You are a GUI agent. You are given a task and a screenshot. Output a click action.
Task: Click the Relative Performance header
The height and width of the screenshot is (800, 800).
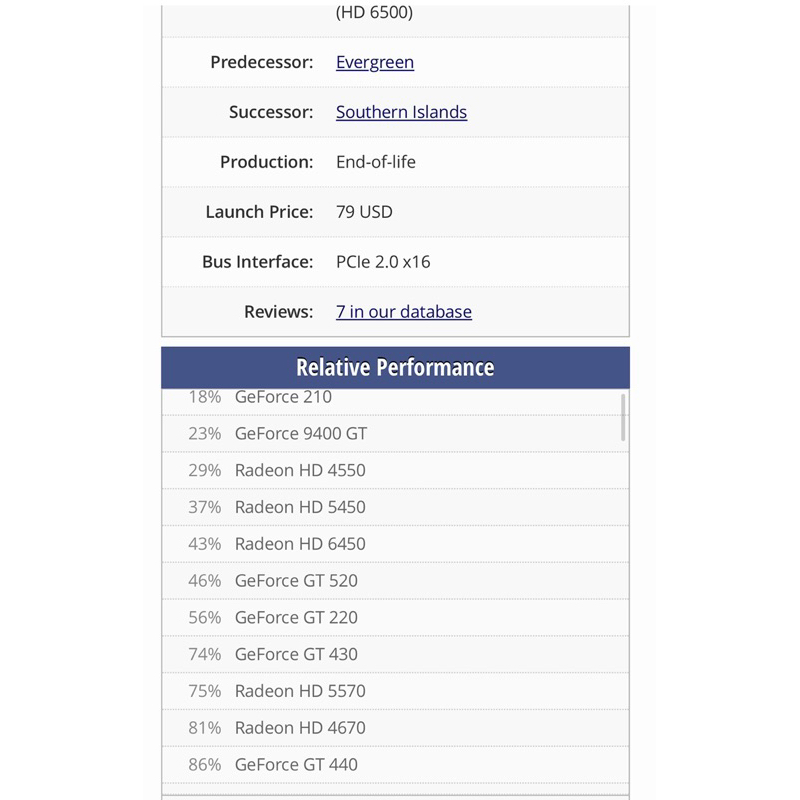click(x=395, y=367)
